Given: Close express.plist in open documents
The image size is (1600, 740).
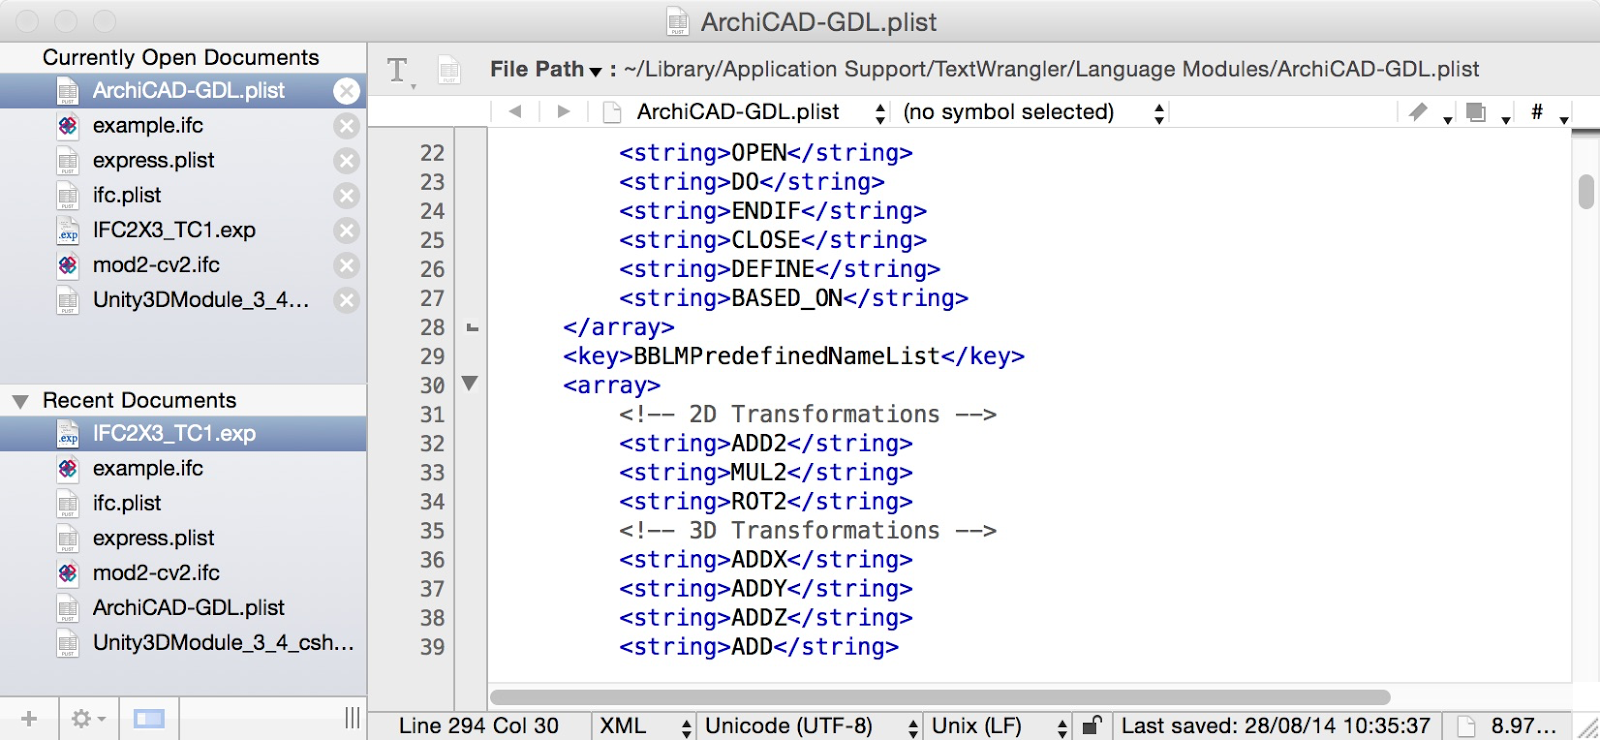Looking at the screenshot, I should pos(347,161).
